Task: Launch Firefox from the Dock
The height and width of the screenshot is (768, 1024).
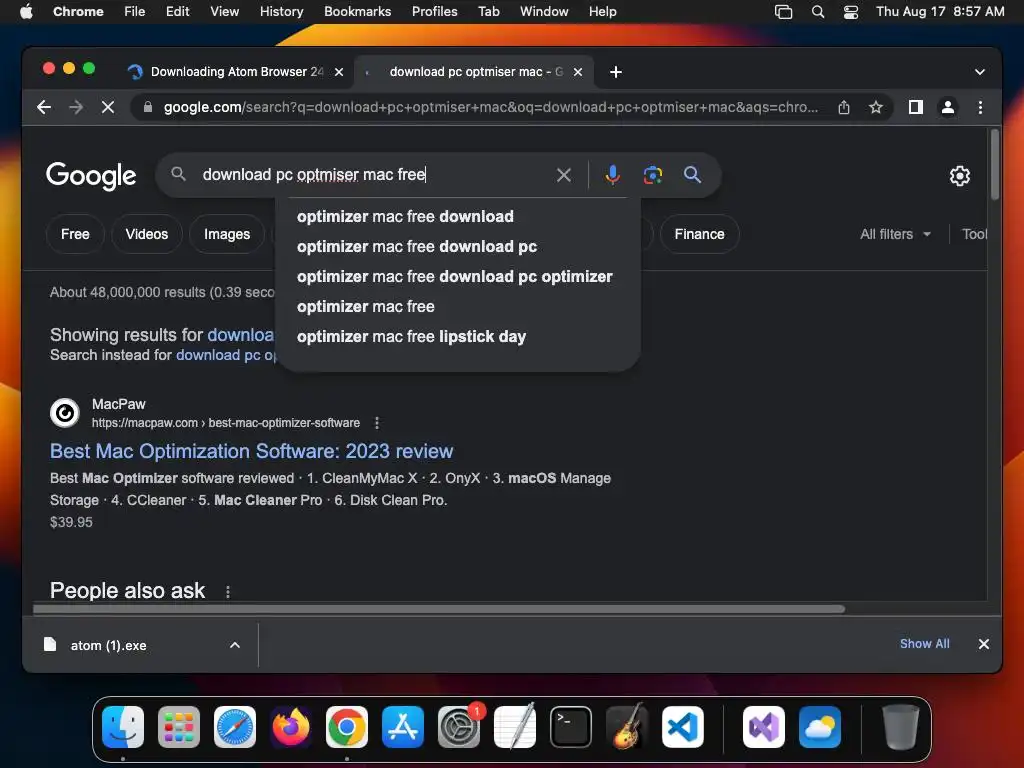Action: (x=291, y=727)
